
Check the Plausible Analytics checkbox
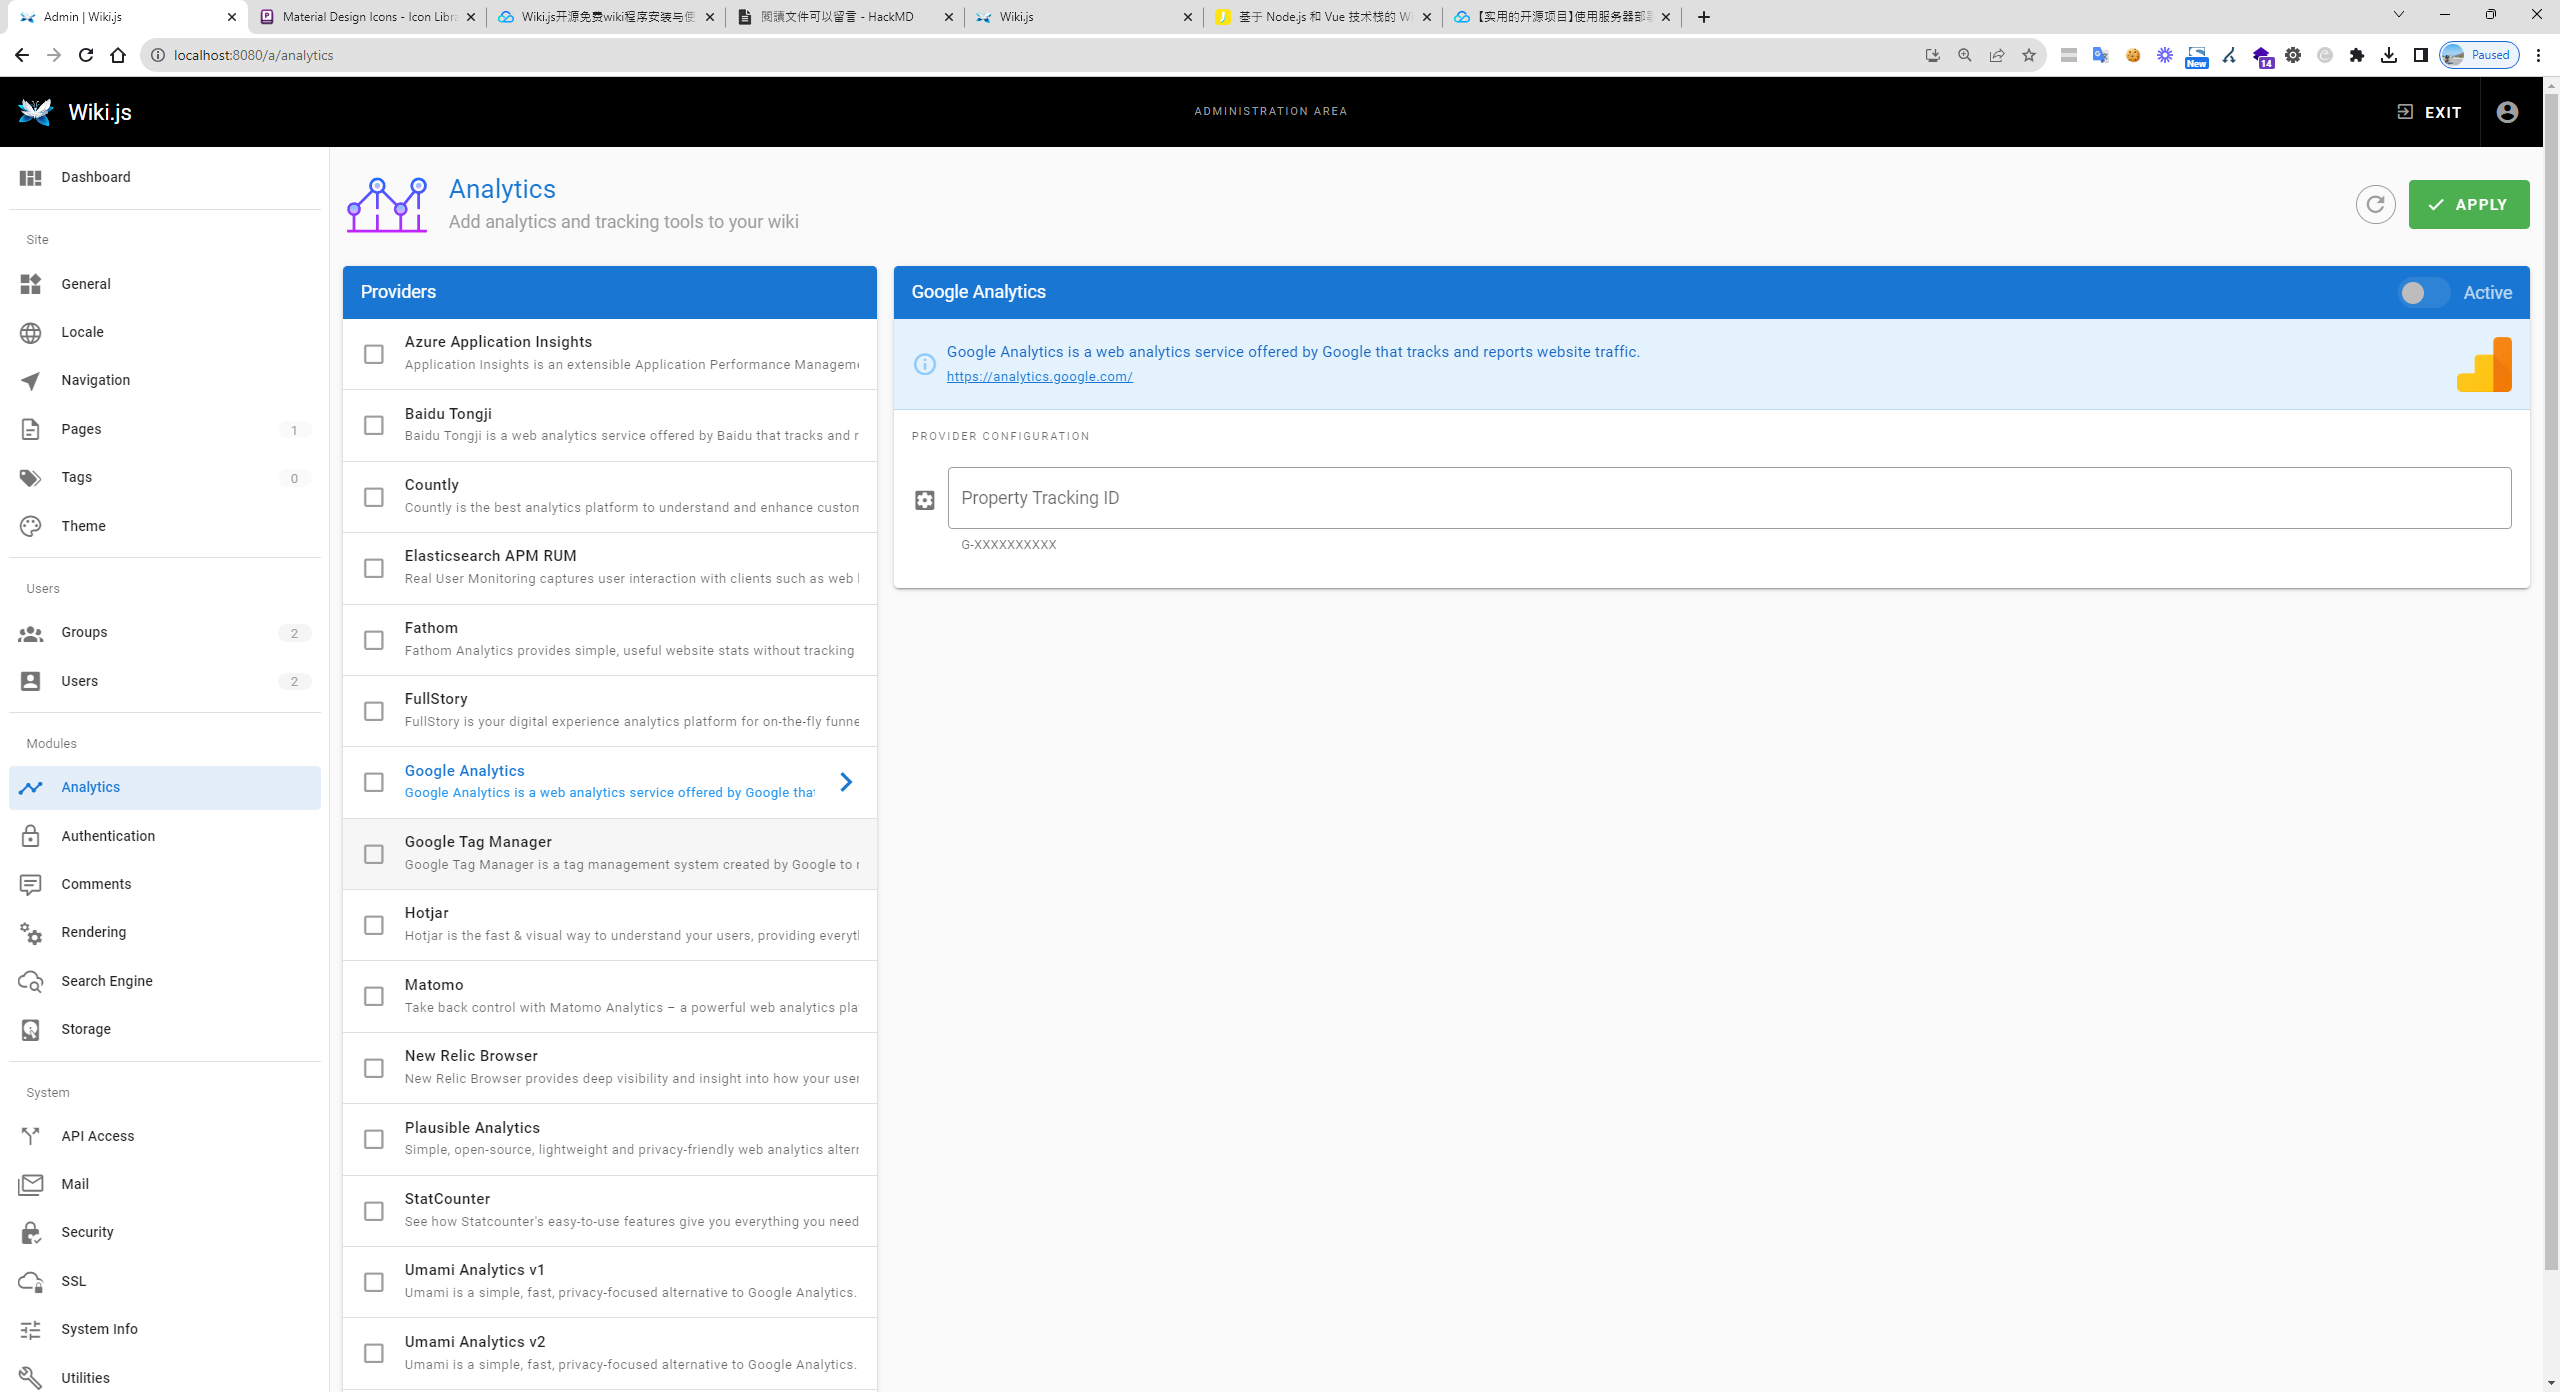point(373,1139)
